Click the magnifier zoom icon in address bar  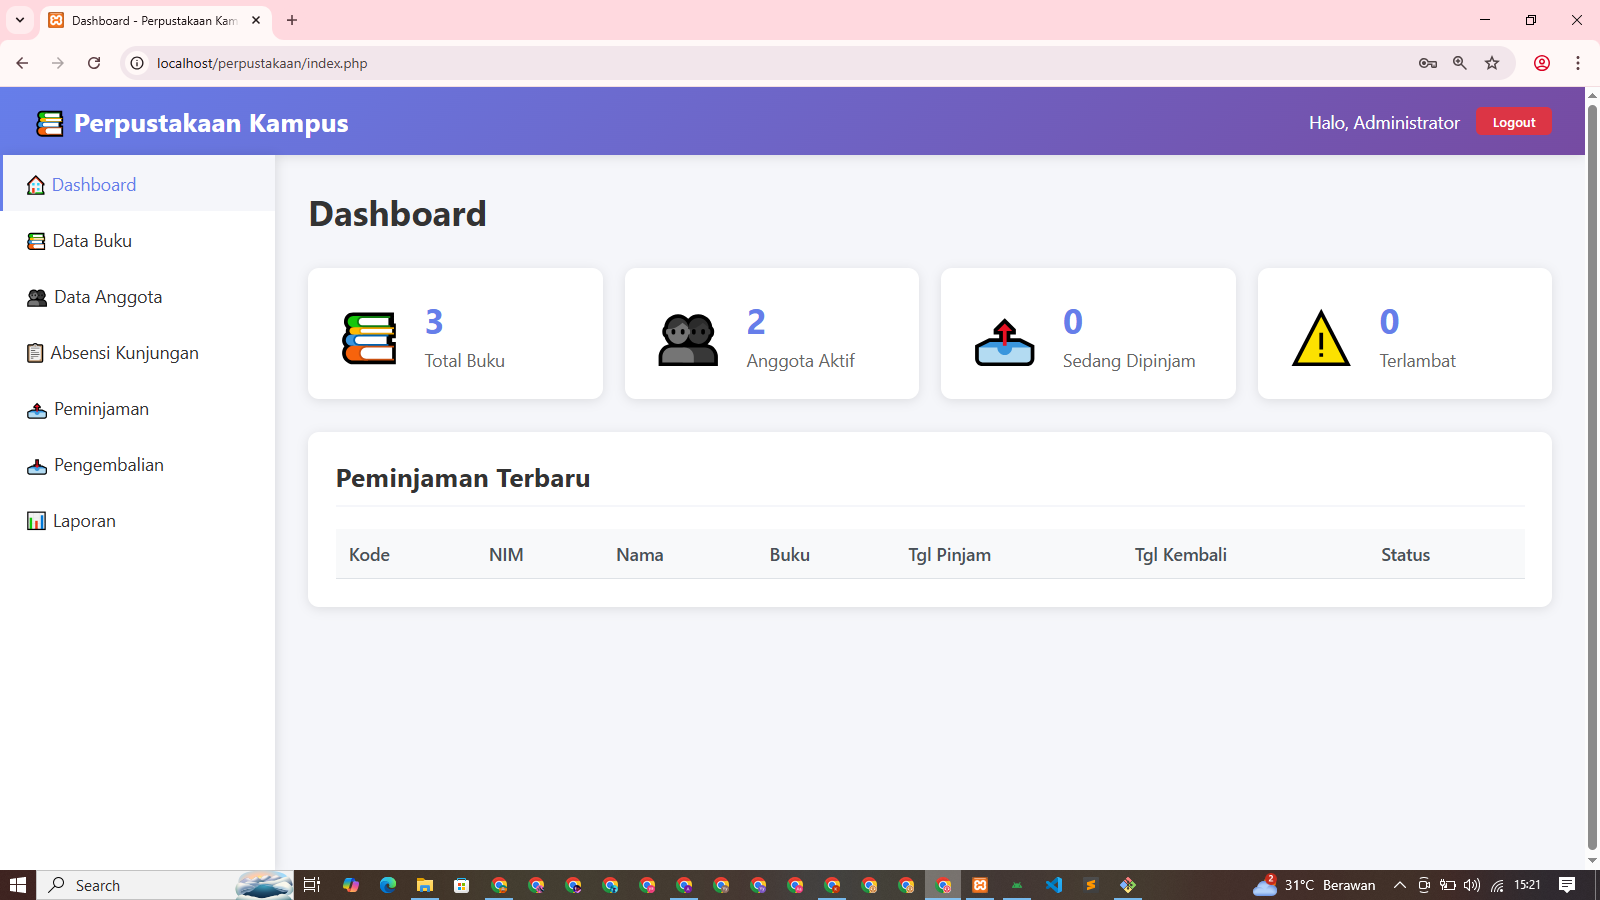click(x=1460, y=62)
